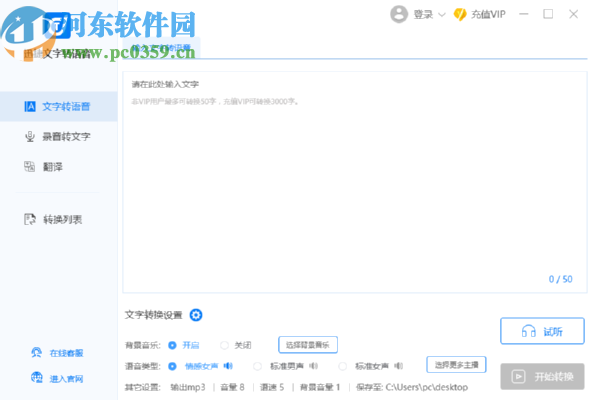Click 登录 to sign in
The height and width of the screenshot is (400, 593).
pos(423,15)
